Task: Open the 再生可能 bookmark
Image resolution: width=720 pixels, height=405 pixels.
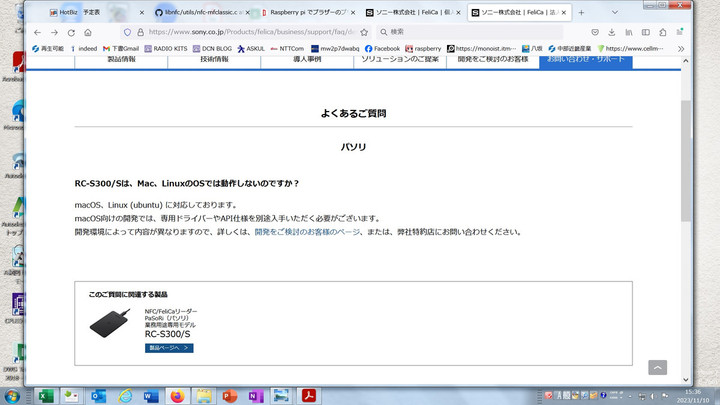Action: (48, 48)
